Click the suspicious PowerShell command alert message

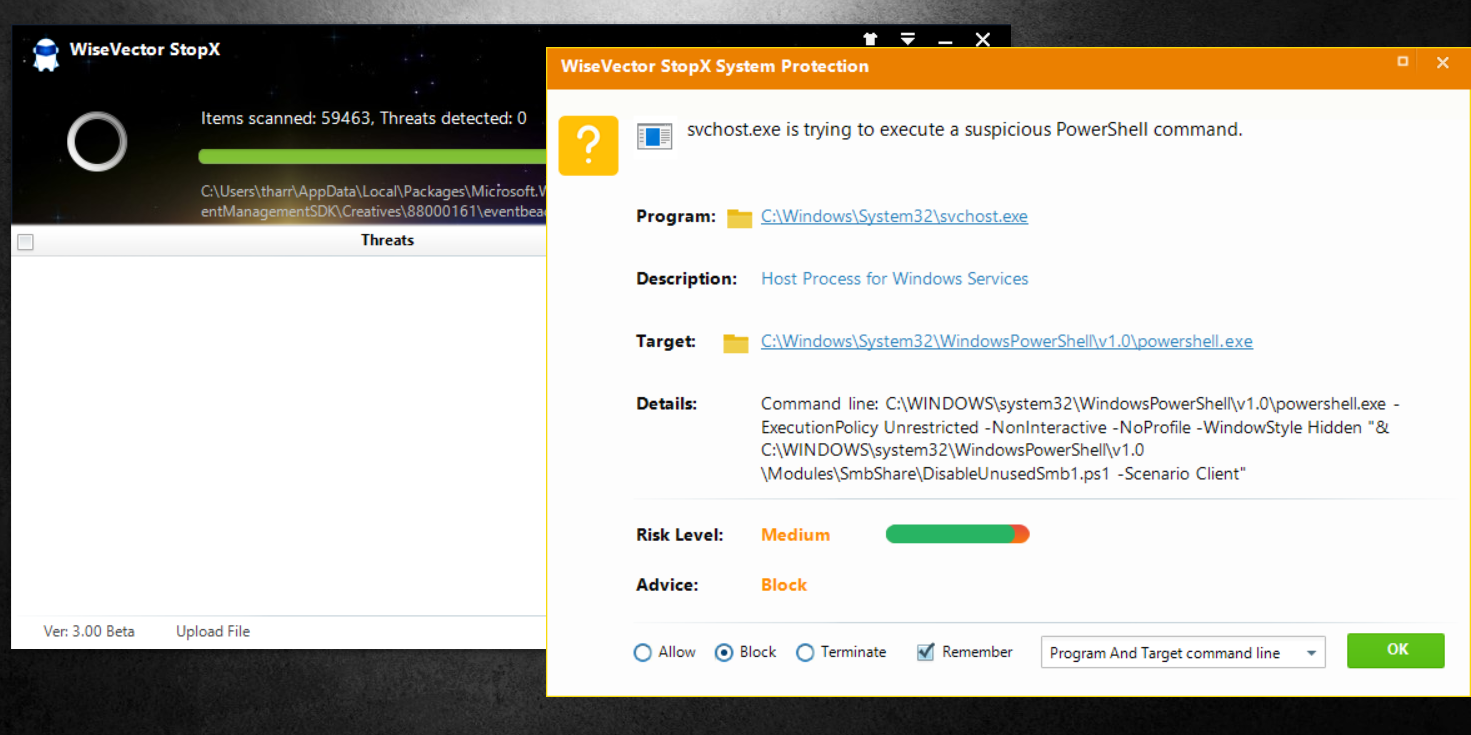click(964, 129)
